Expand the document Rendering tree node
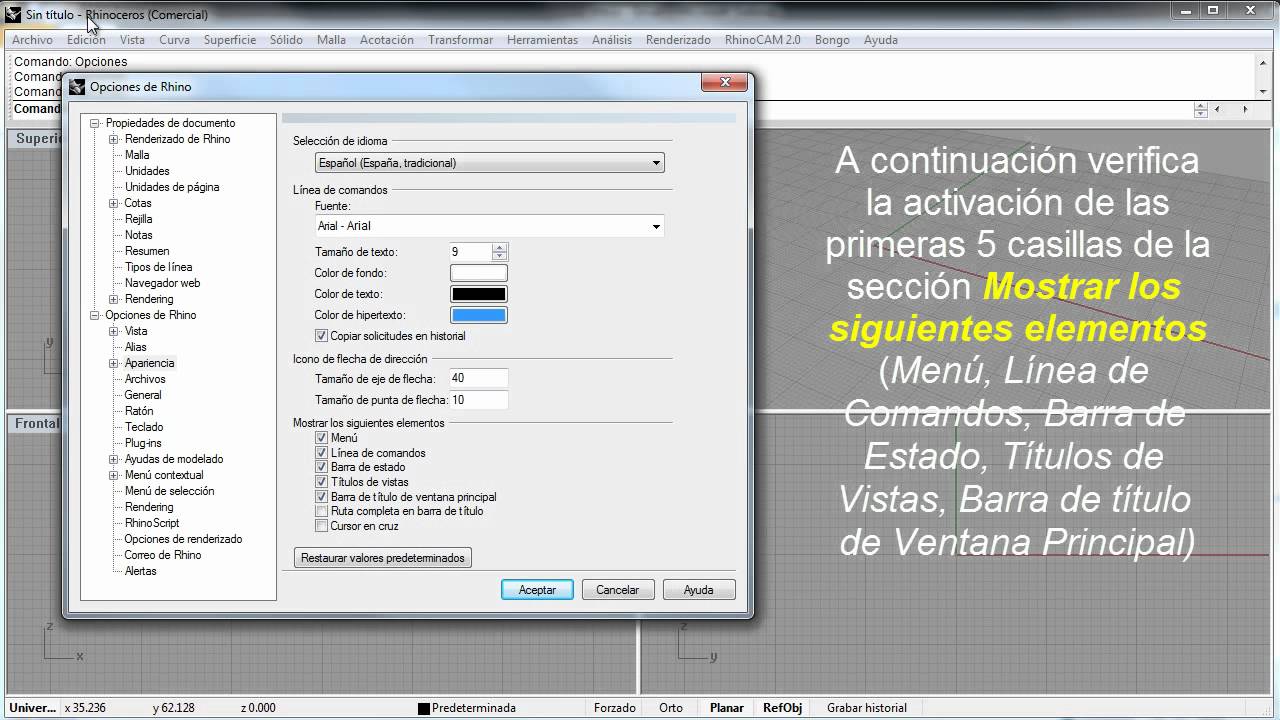 pyautogui.click(x=114, y=299)
